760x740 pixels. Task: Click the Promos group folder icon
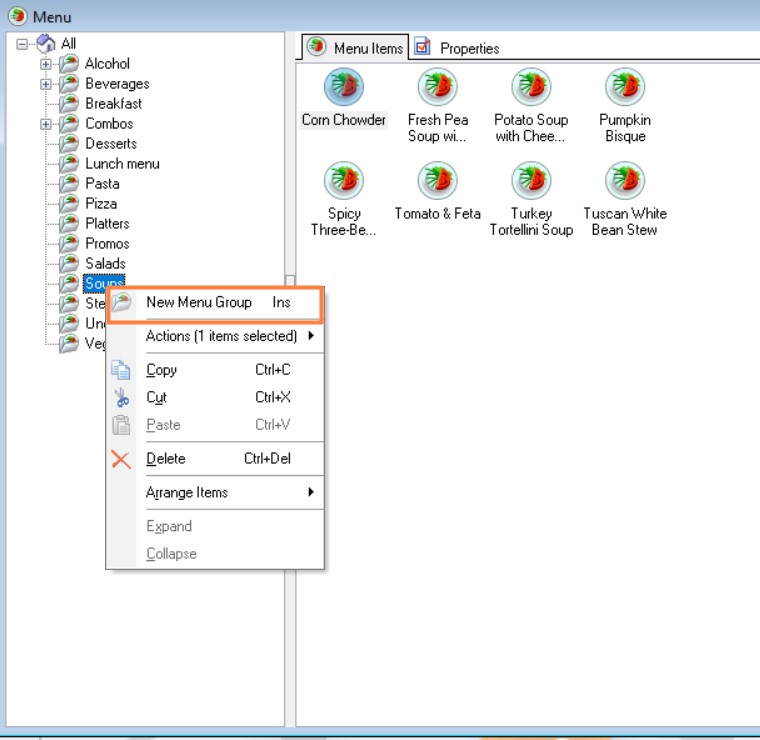click(69, 243)
